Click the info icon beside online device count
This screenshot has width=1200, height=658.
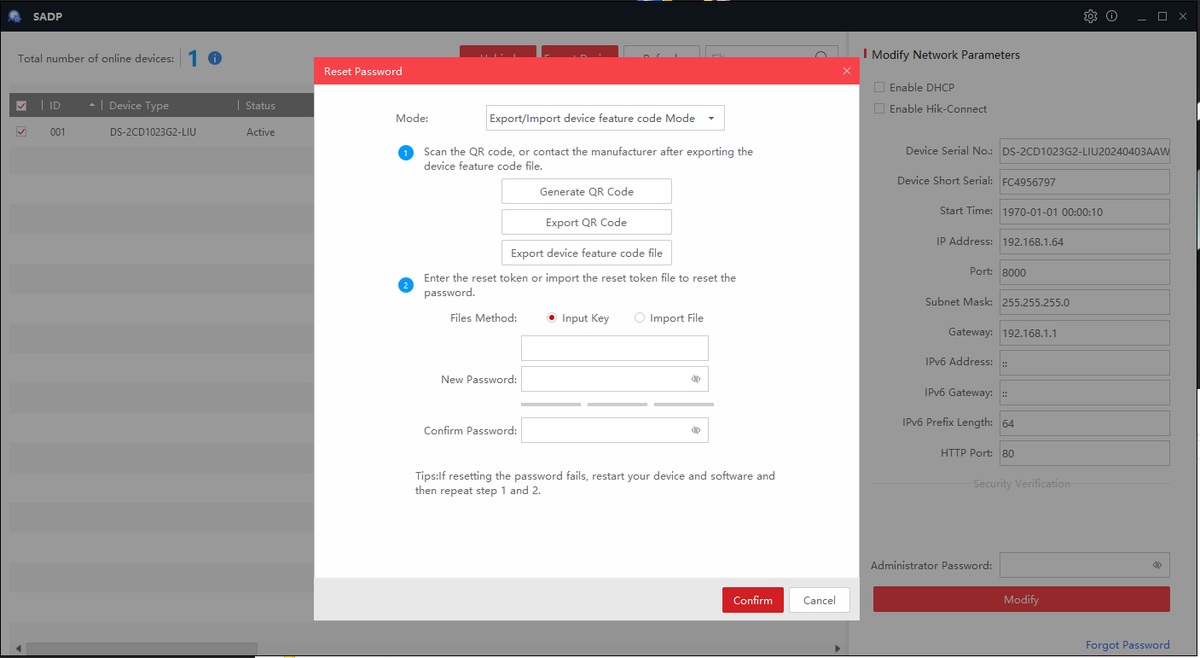[x=214, y=58]
